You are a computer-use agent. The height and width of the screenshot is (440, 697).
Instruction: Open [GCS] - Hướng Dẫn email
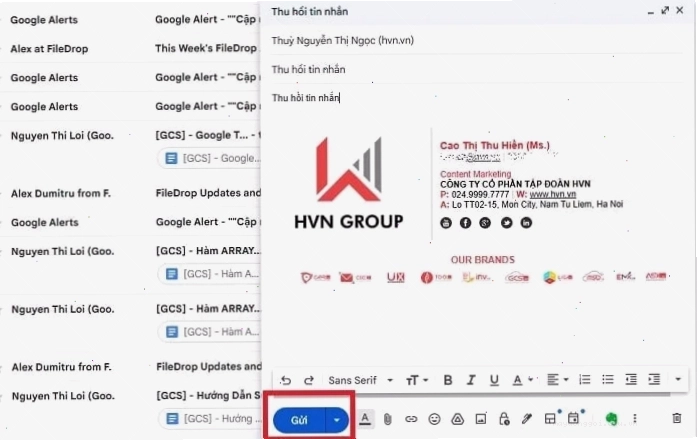(x=208, y=395)
